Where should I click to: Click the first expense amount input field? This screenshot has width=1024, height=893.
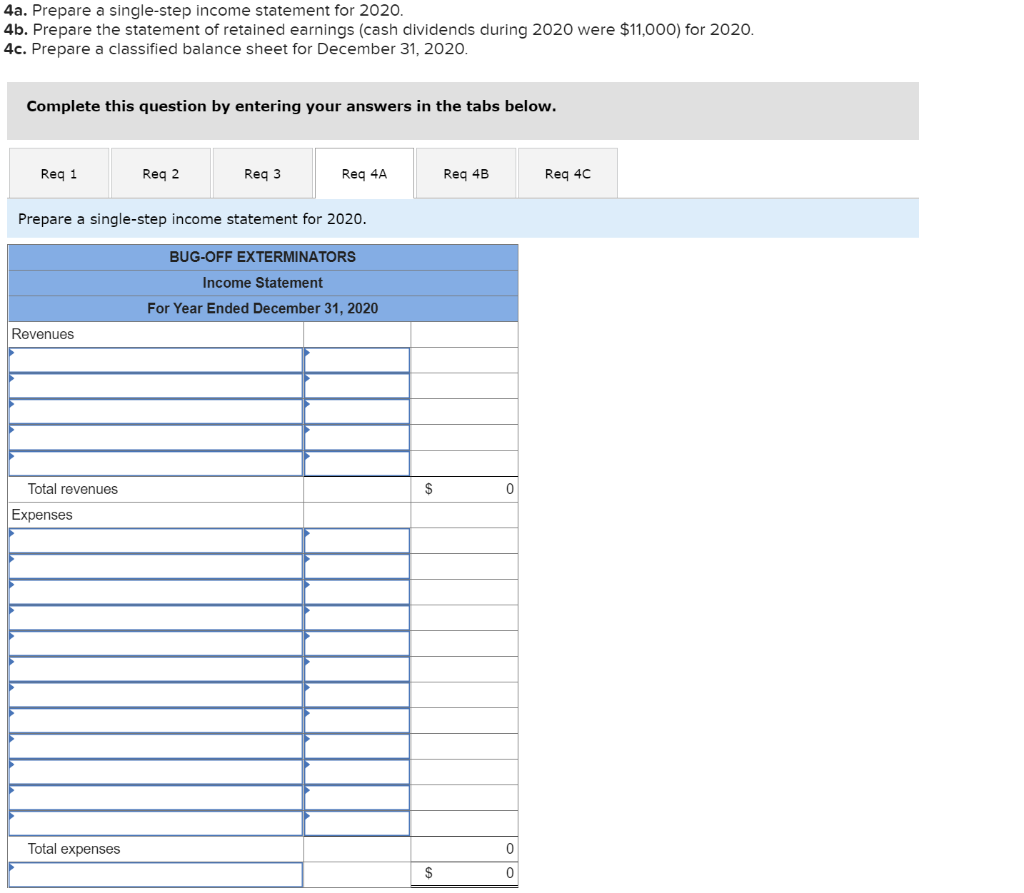click(357, 540)
